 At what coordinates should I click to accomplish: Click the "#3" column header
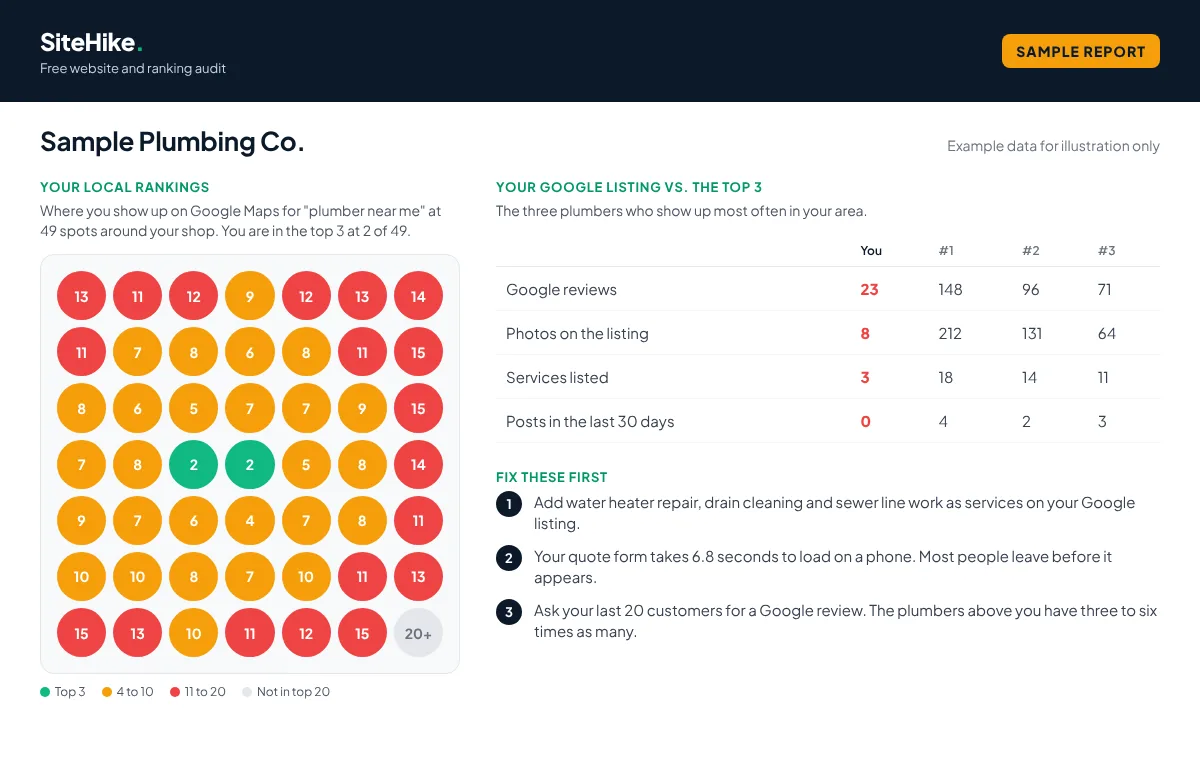(x=1106, y=251)
